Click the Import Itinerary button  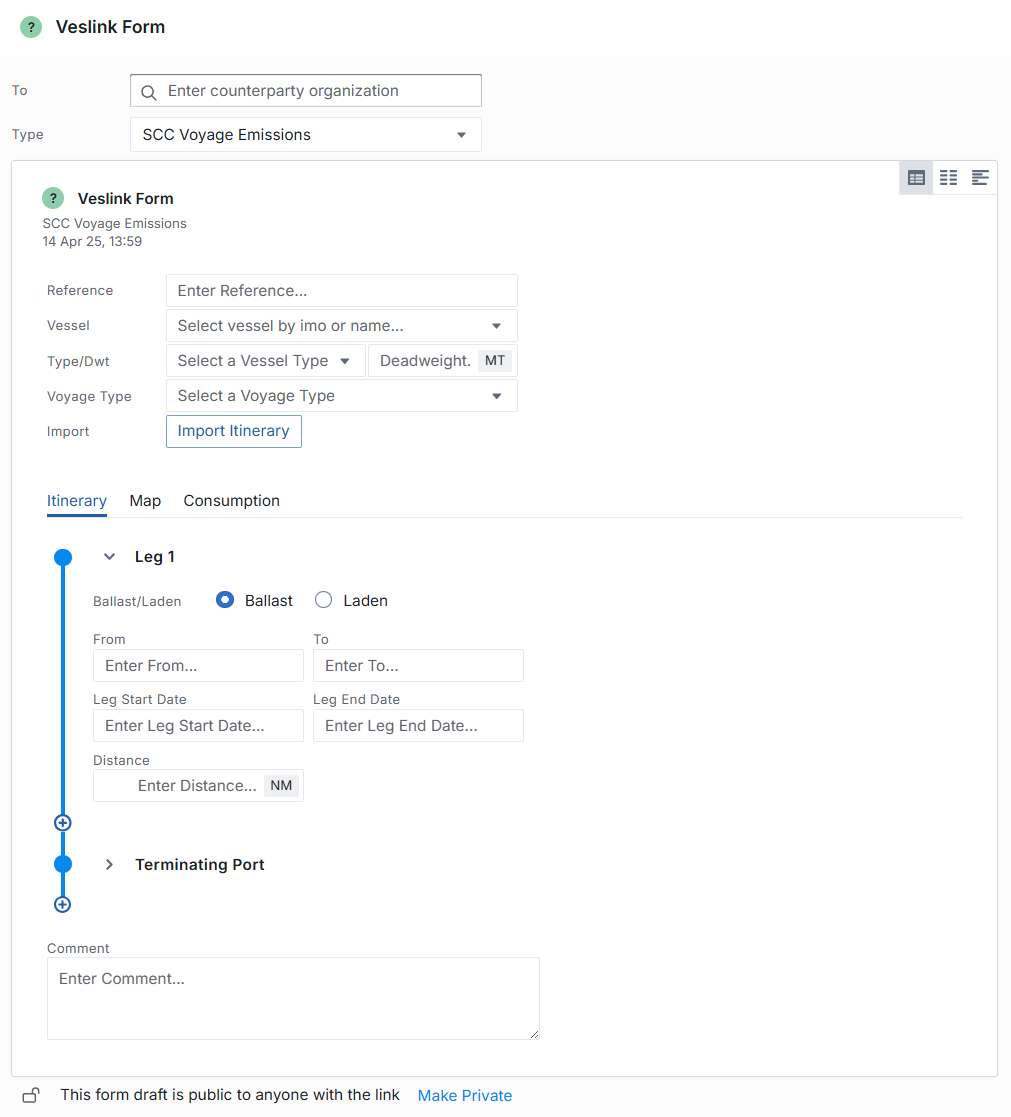pyautogui.click(x=233, y=431)
